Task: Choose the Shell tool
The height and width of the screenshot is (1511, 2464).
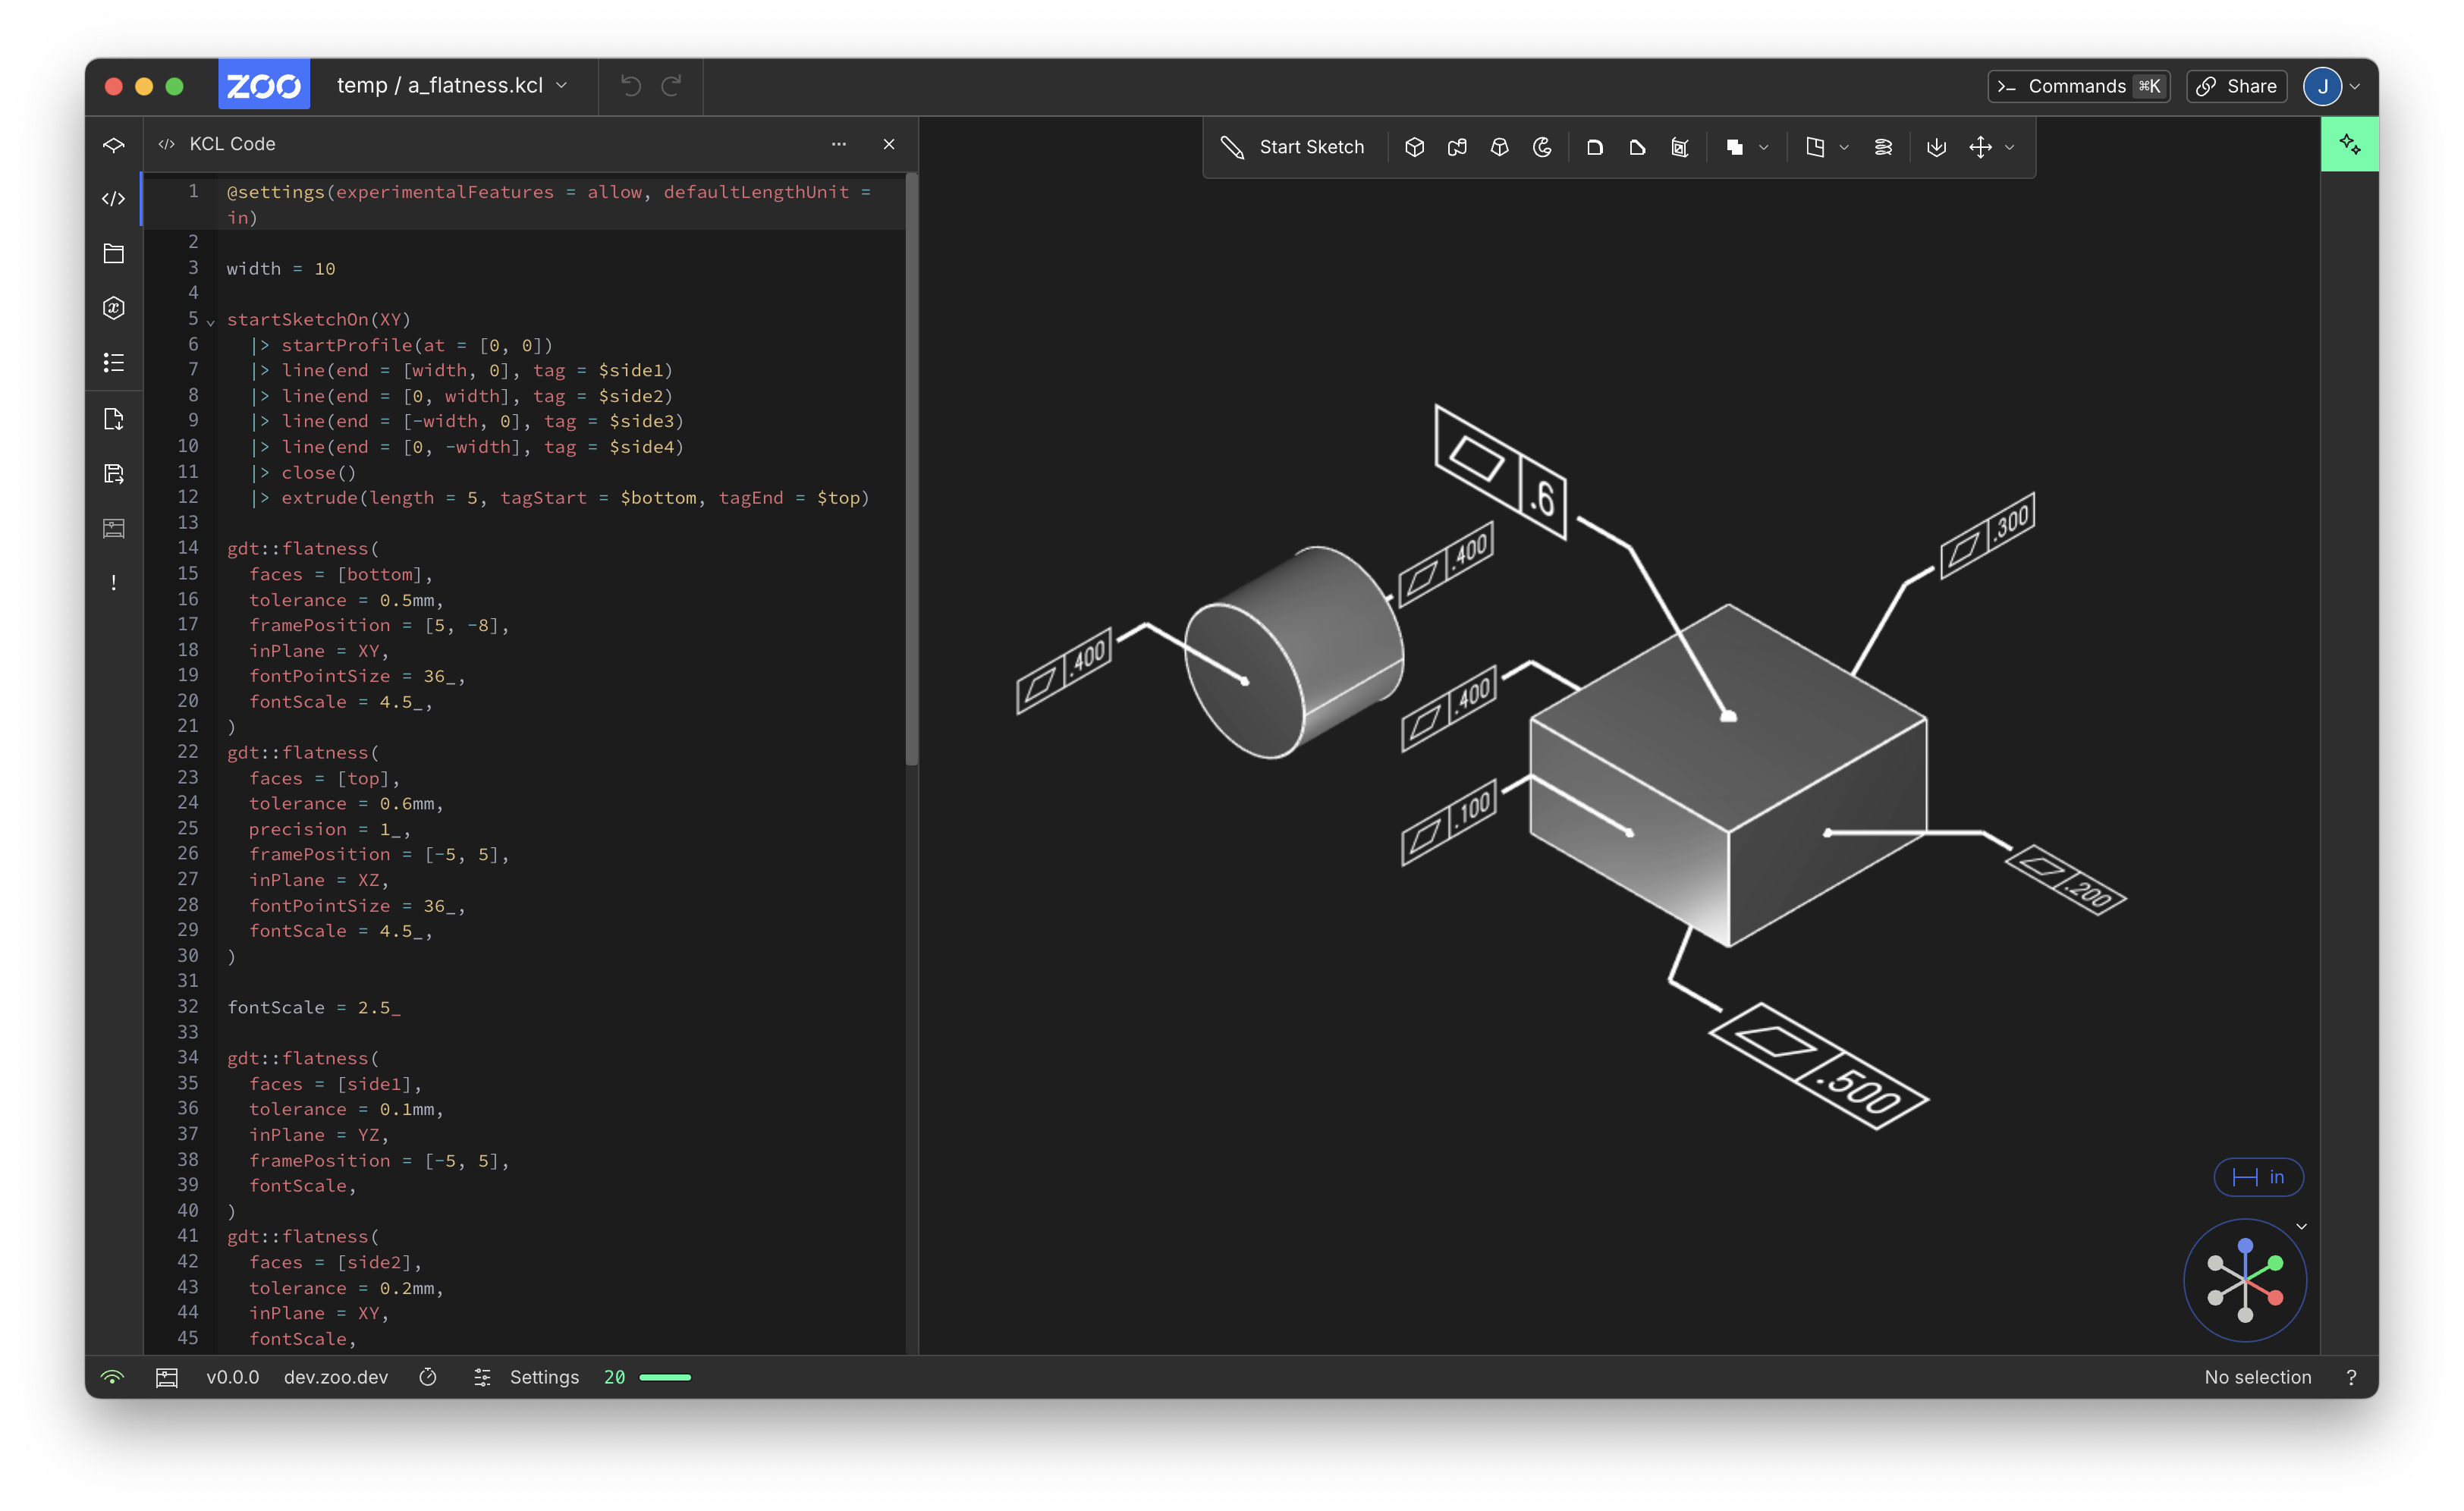Action: [x=1680, y=147]
